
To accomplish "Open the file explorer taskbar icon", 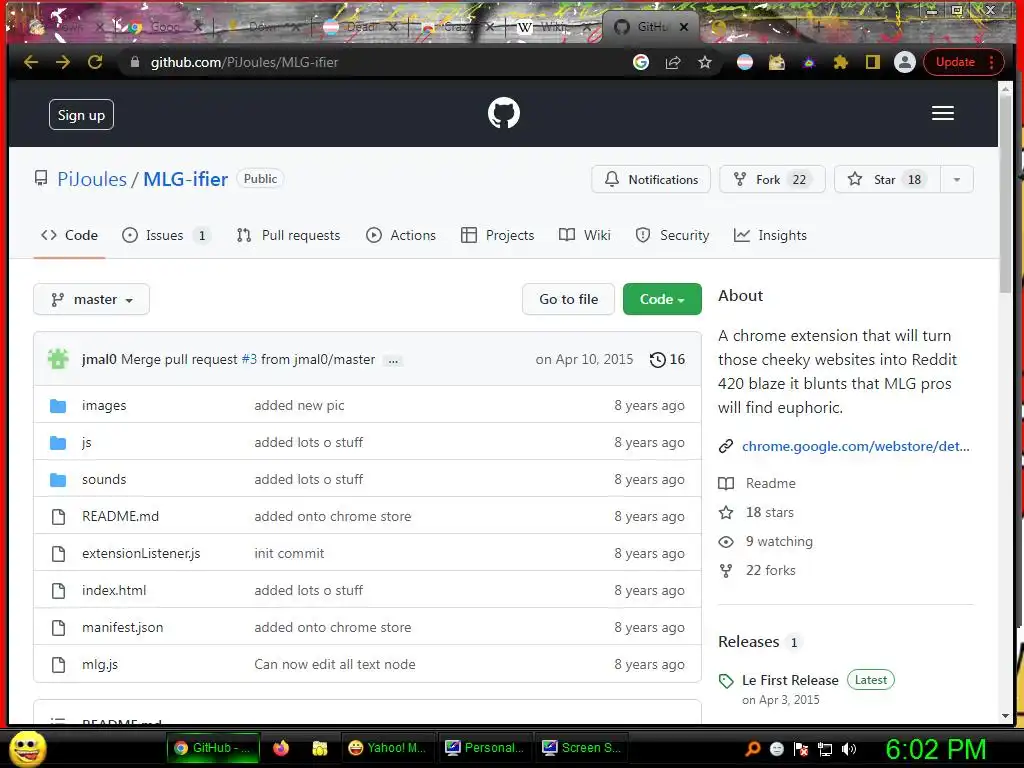I will 319,748.
